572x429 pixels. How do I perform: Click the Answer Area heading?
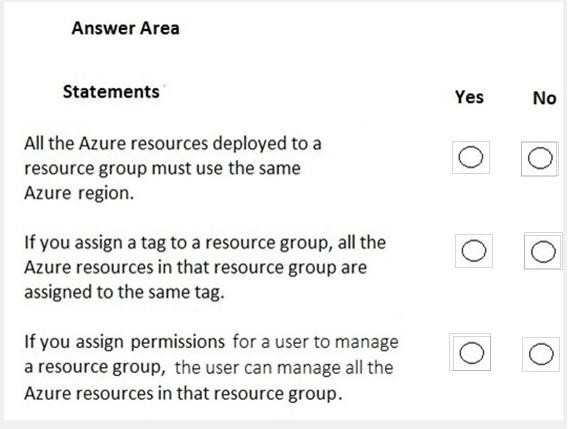[125, 28]
